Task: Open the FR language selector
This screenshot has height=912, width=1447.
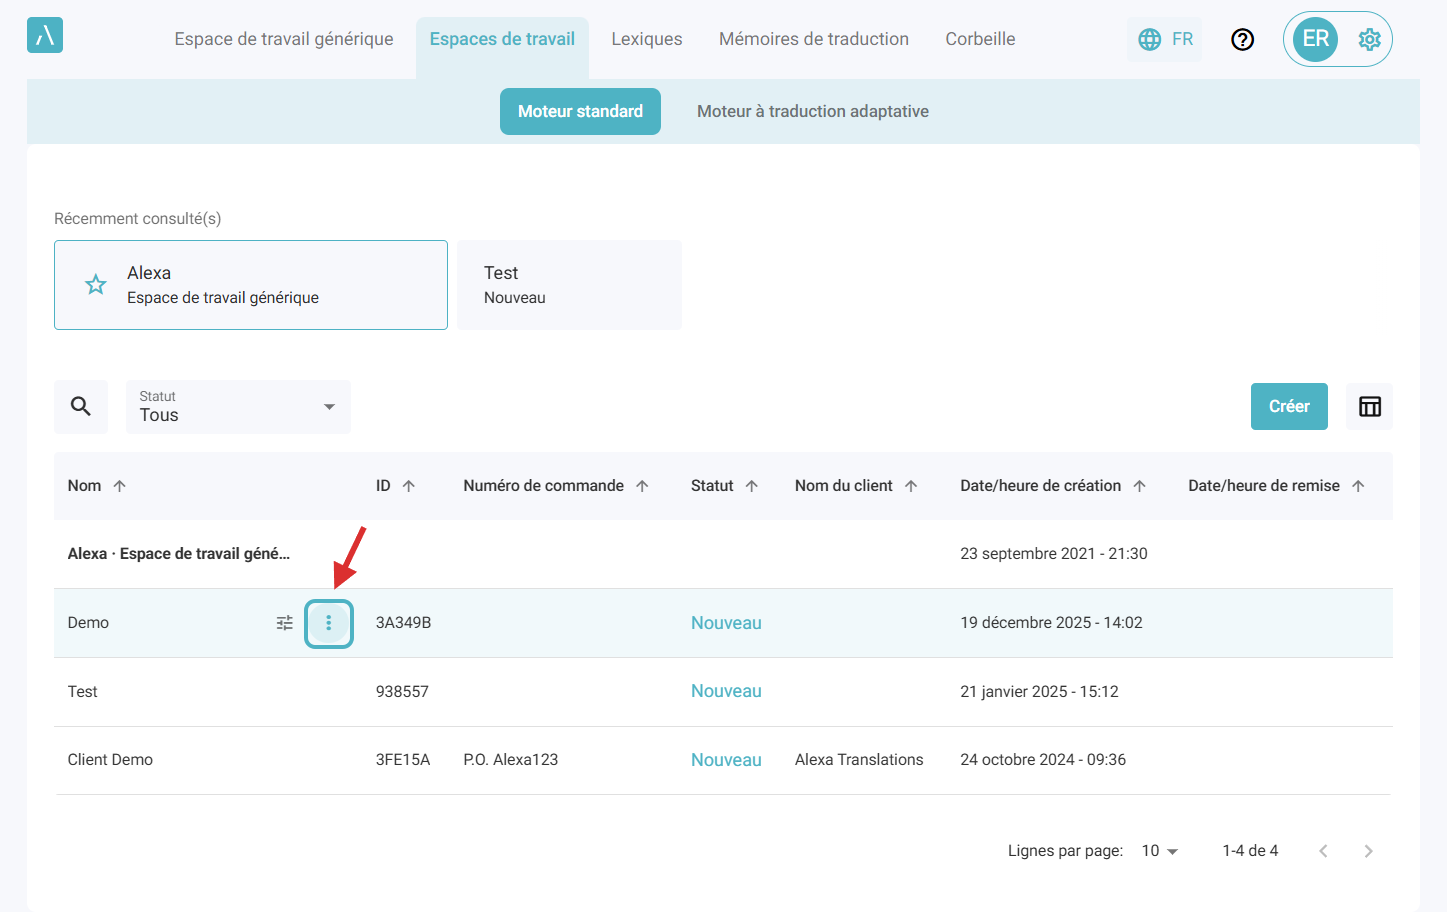Action: (1165, 39)
